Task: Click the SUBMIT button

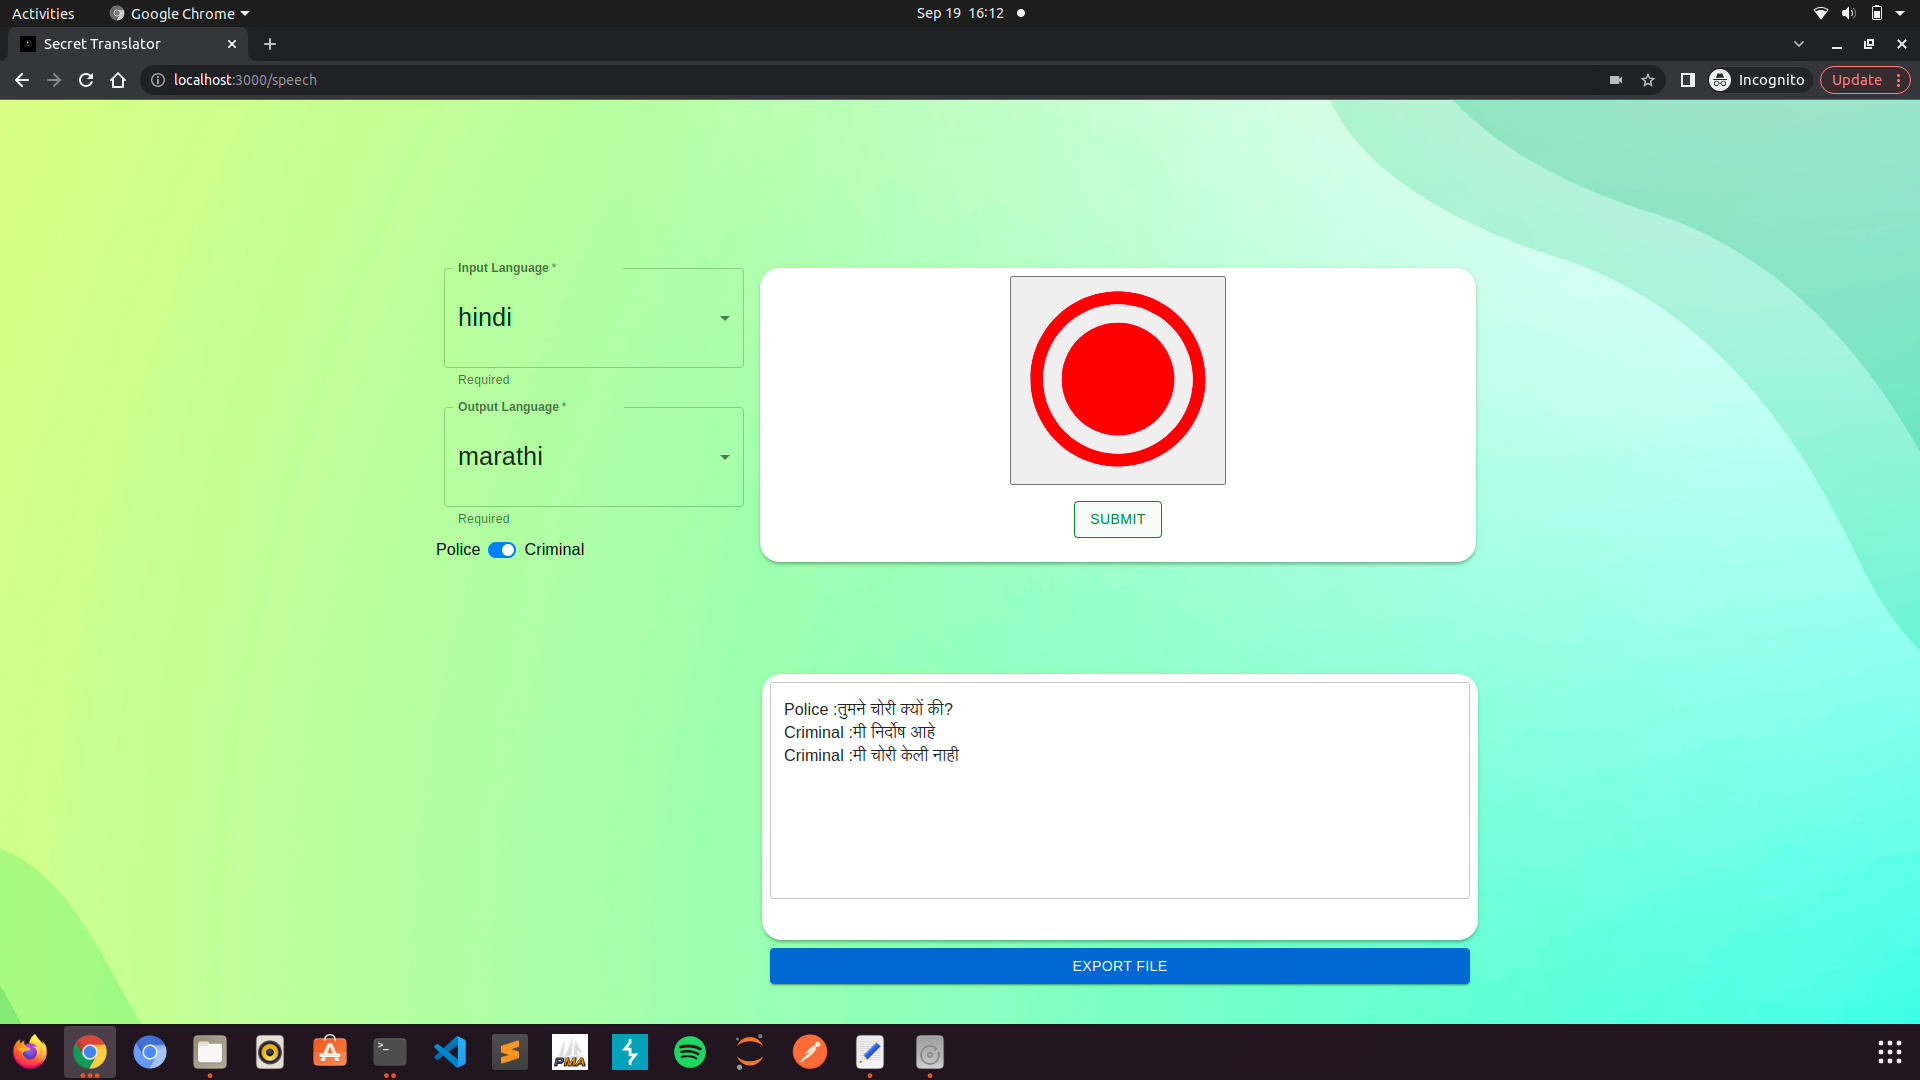Action: (x=1117, y=519)
